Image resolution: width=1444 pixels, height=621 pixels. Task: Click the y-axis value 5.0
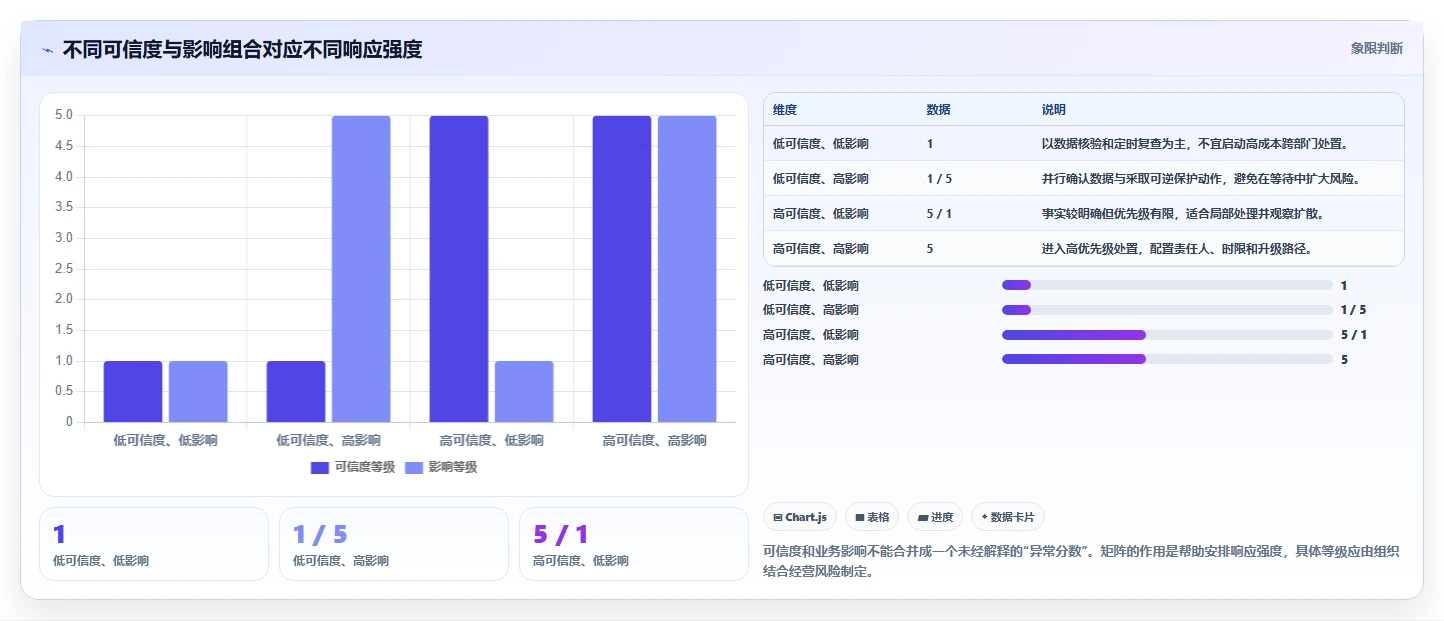64,115
